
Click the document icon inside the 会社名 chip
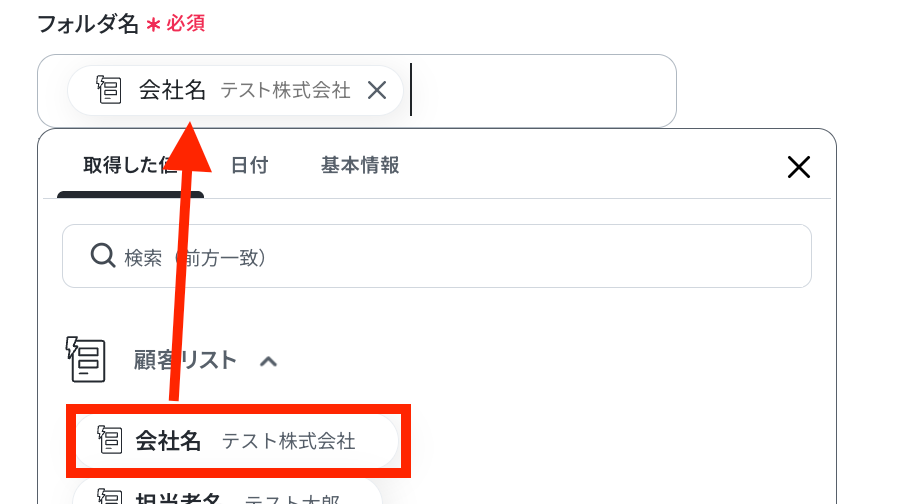click(x=109, y=90)
